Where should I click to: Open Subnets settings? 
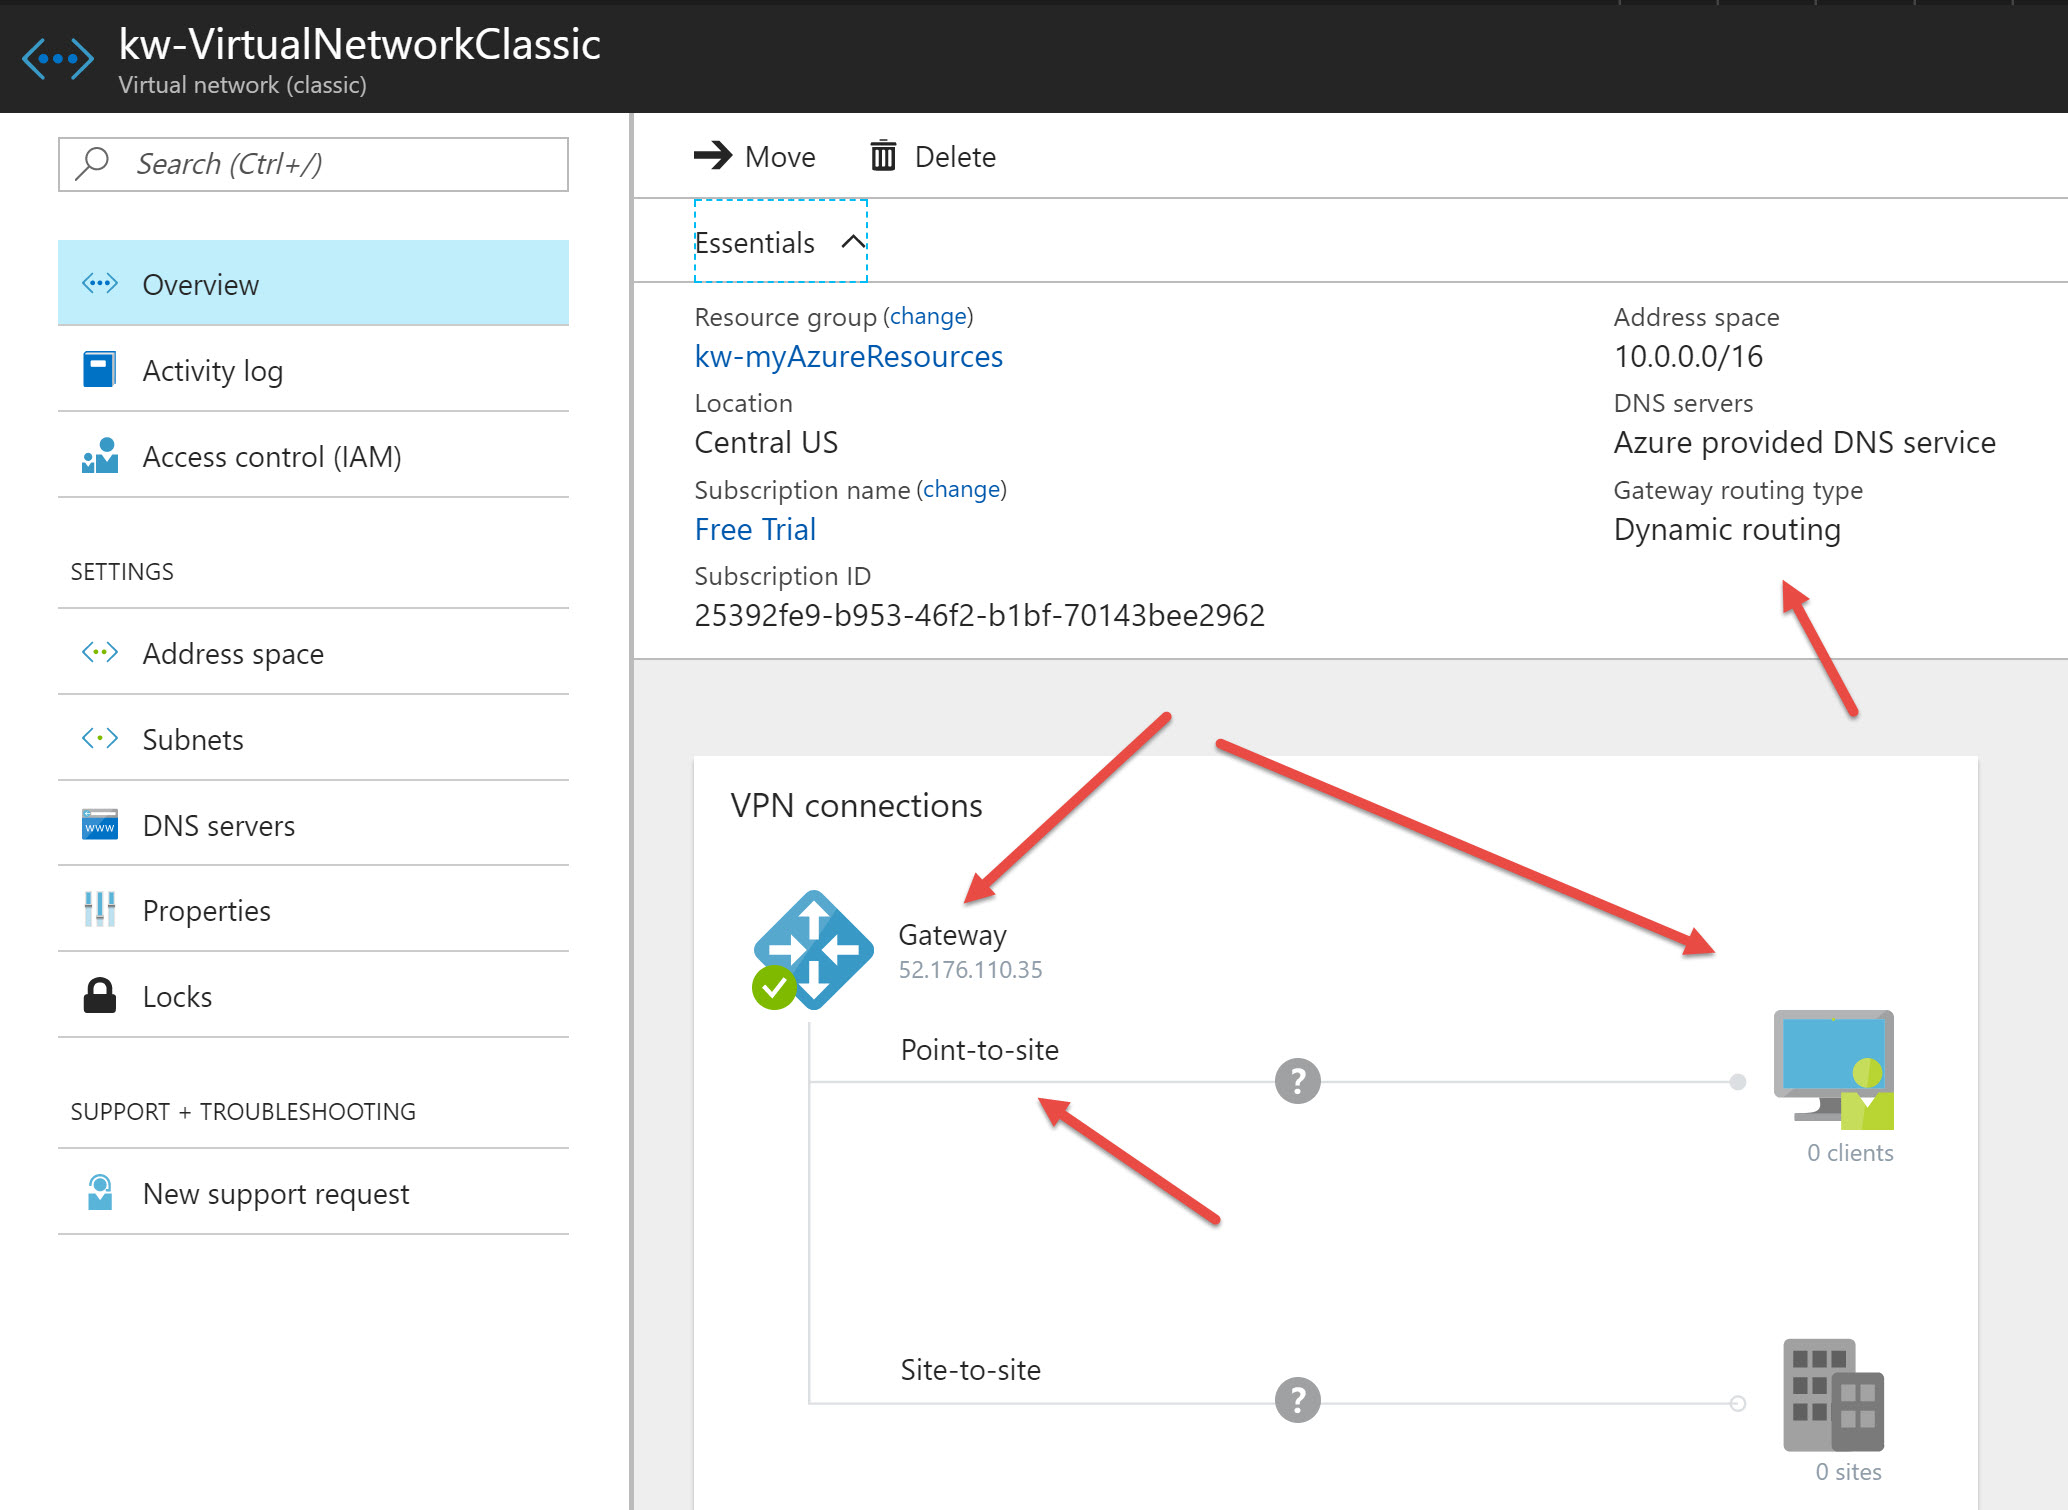(313, 739)
